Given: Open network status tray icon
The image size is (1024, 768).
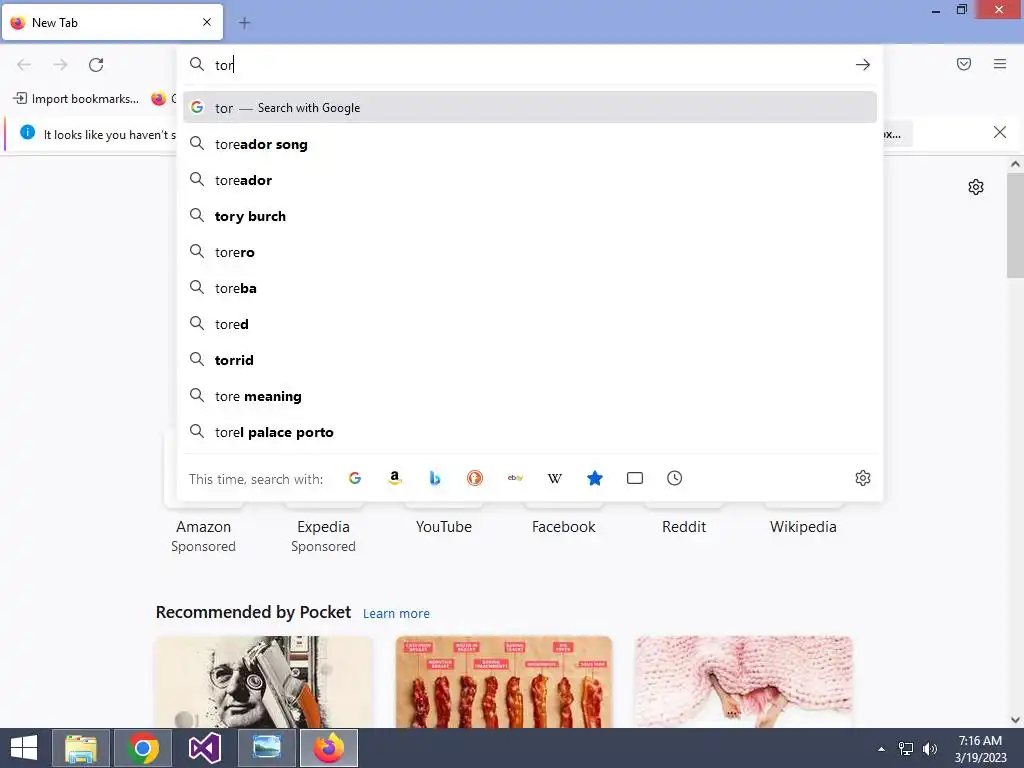Looking at the screenshot, I should [x=906, y=749].
